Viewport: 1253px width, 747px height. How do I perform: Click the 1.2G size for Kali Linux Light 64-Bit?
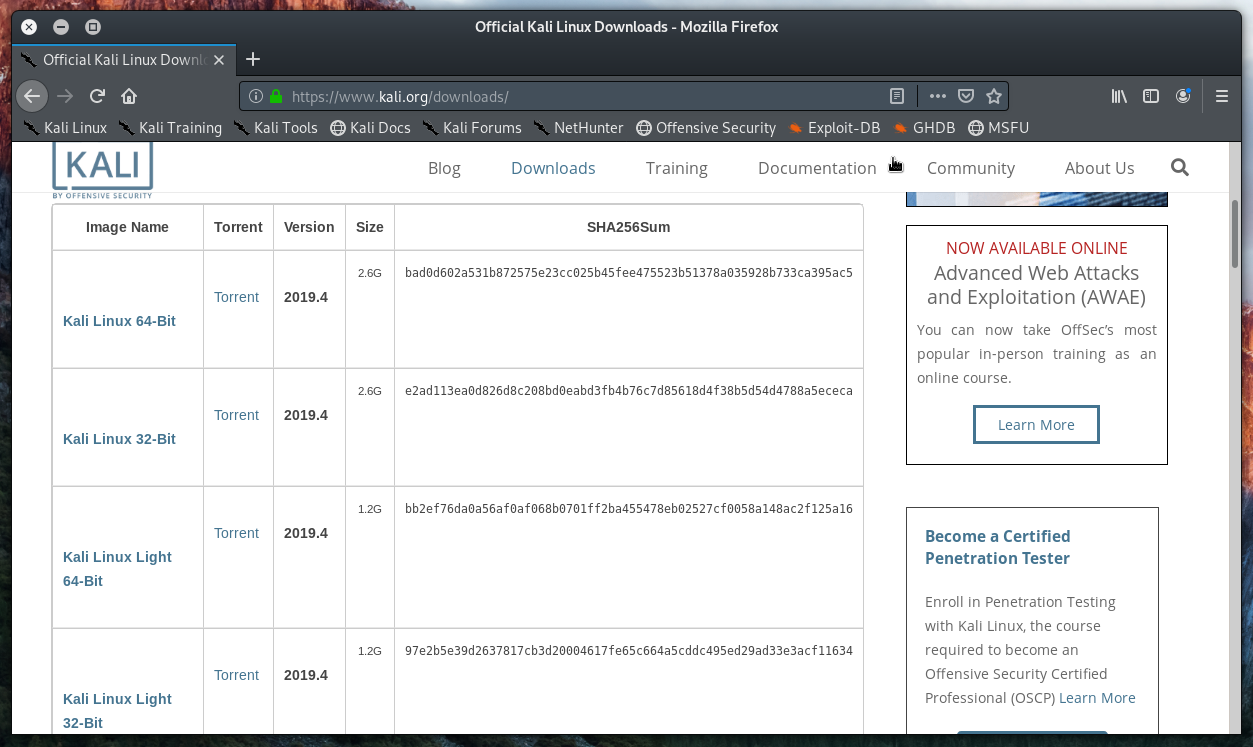tap(370, 509)
